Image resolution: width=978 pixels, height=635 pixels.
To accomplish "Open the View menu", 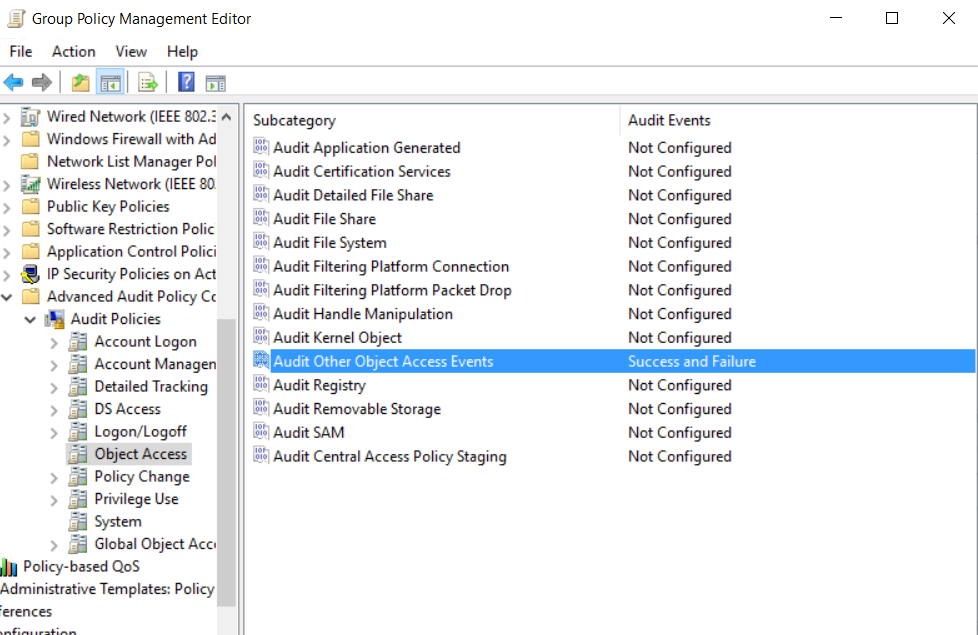I will [x=130, y=51].
